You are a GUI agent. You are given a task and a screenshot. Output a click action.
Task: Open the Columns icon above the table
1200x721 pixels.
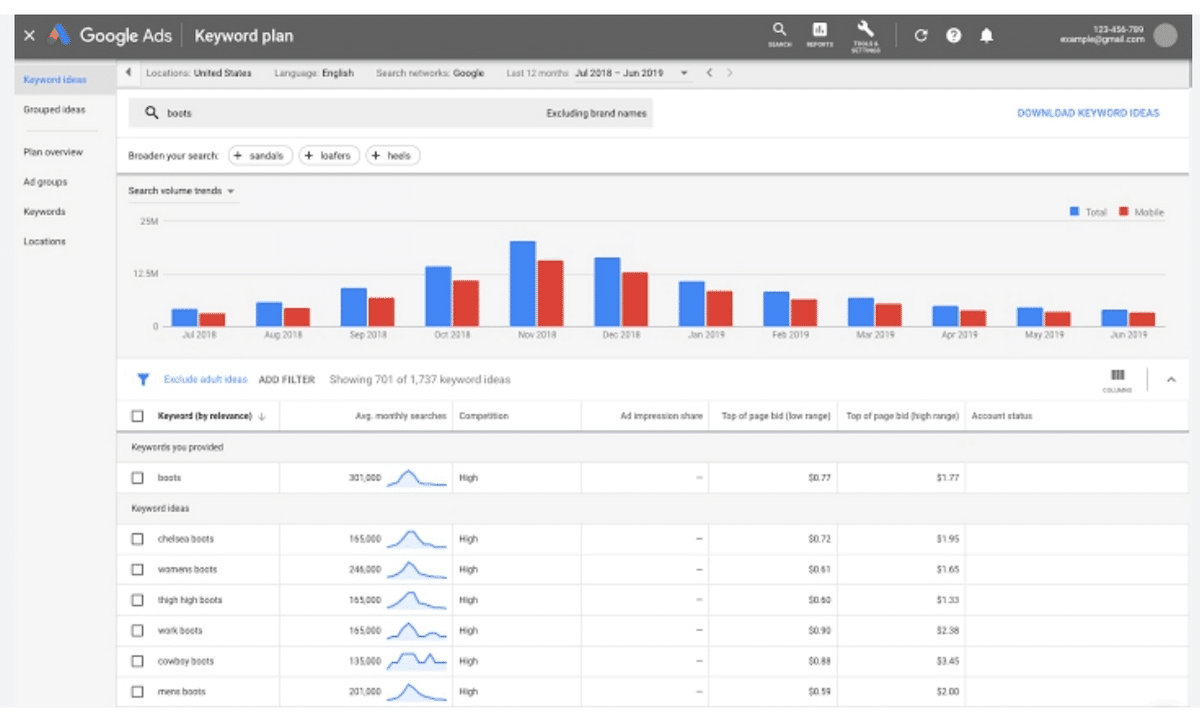(x=1116, y=376)
